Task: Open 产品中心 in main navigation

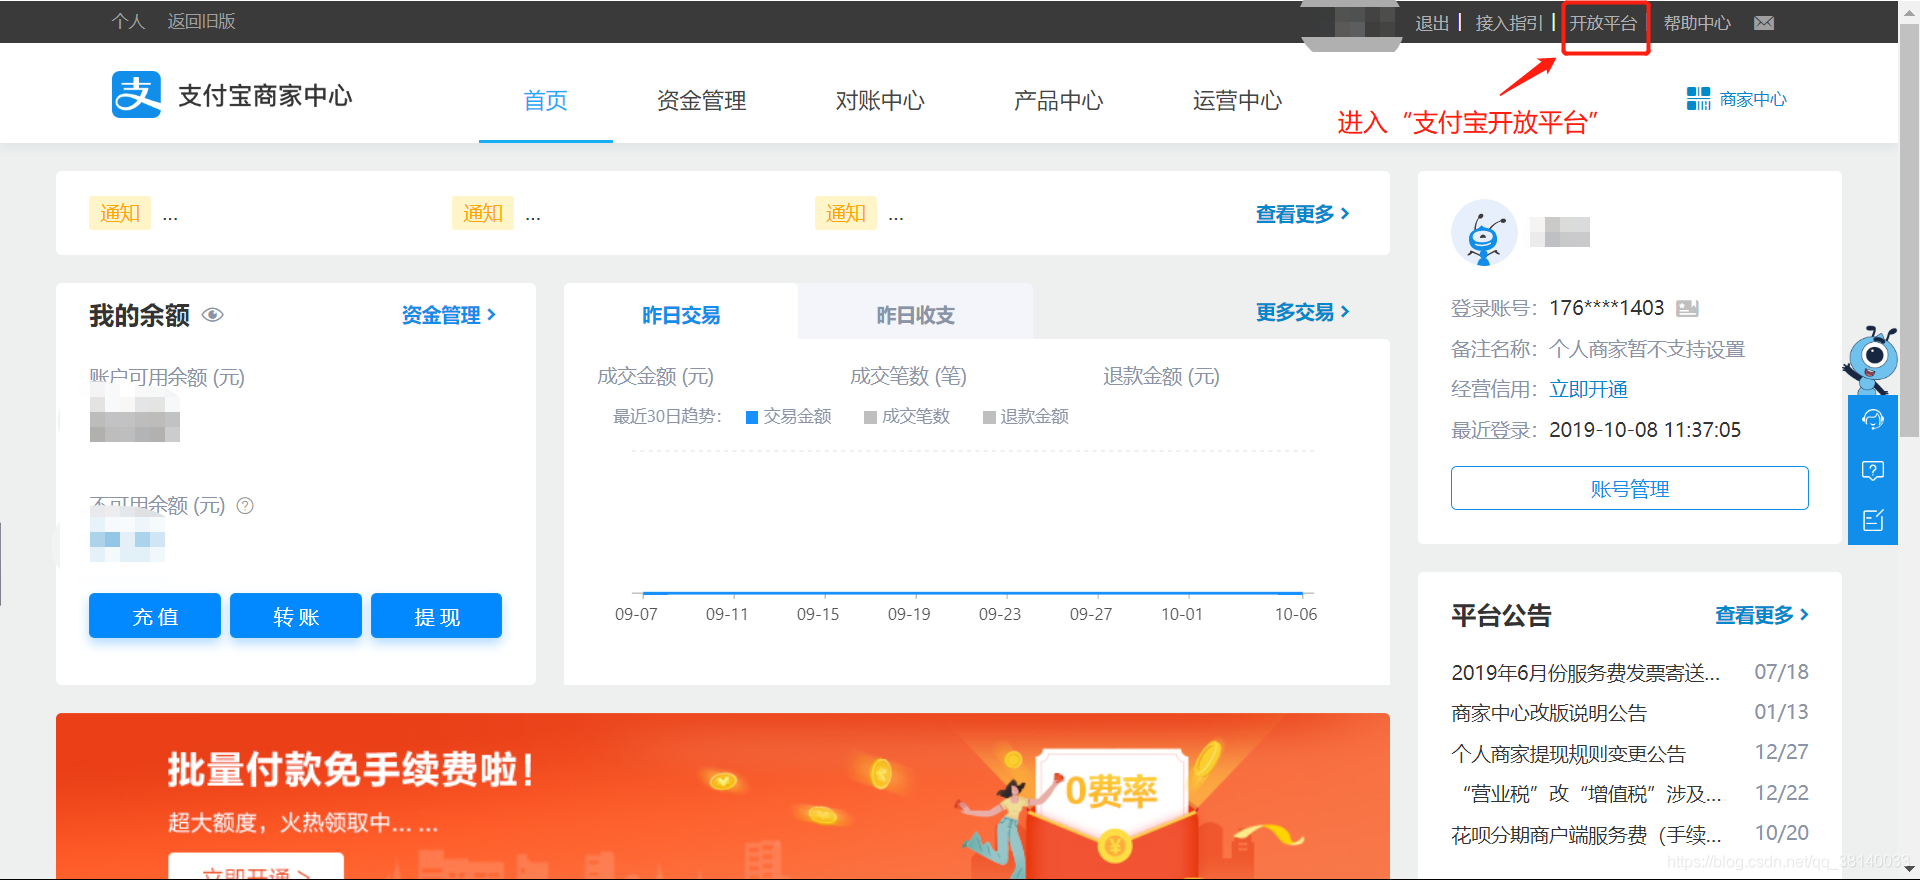Action: [1058, 100]
